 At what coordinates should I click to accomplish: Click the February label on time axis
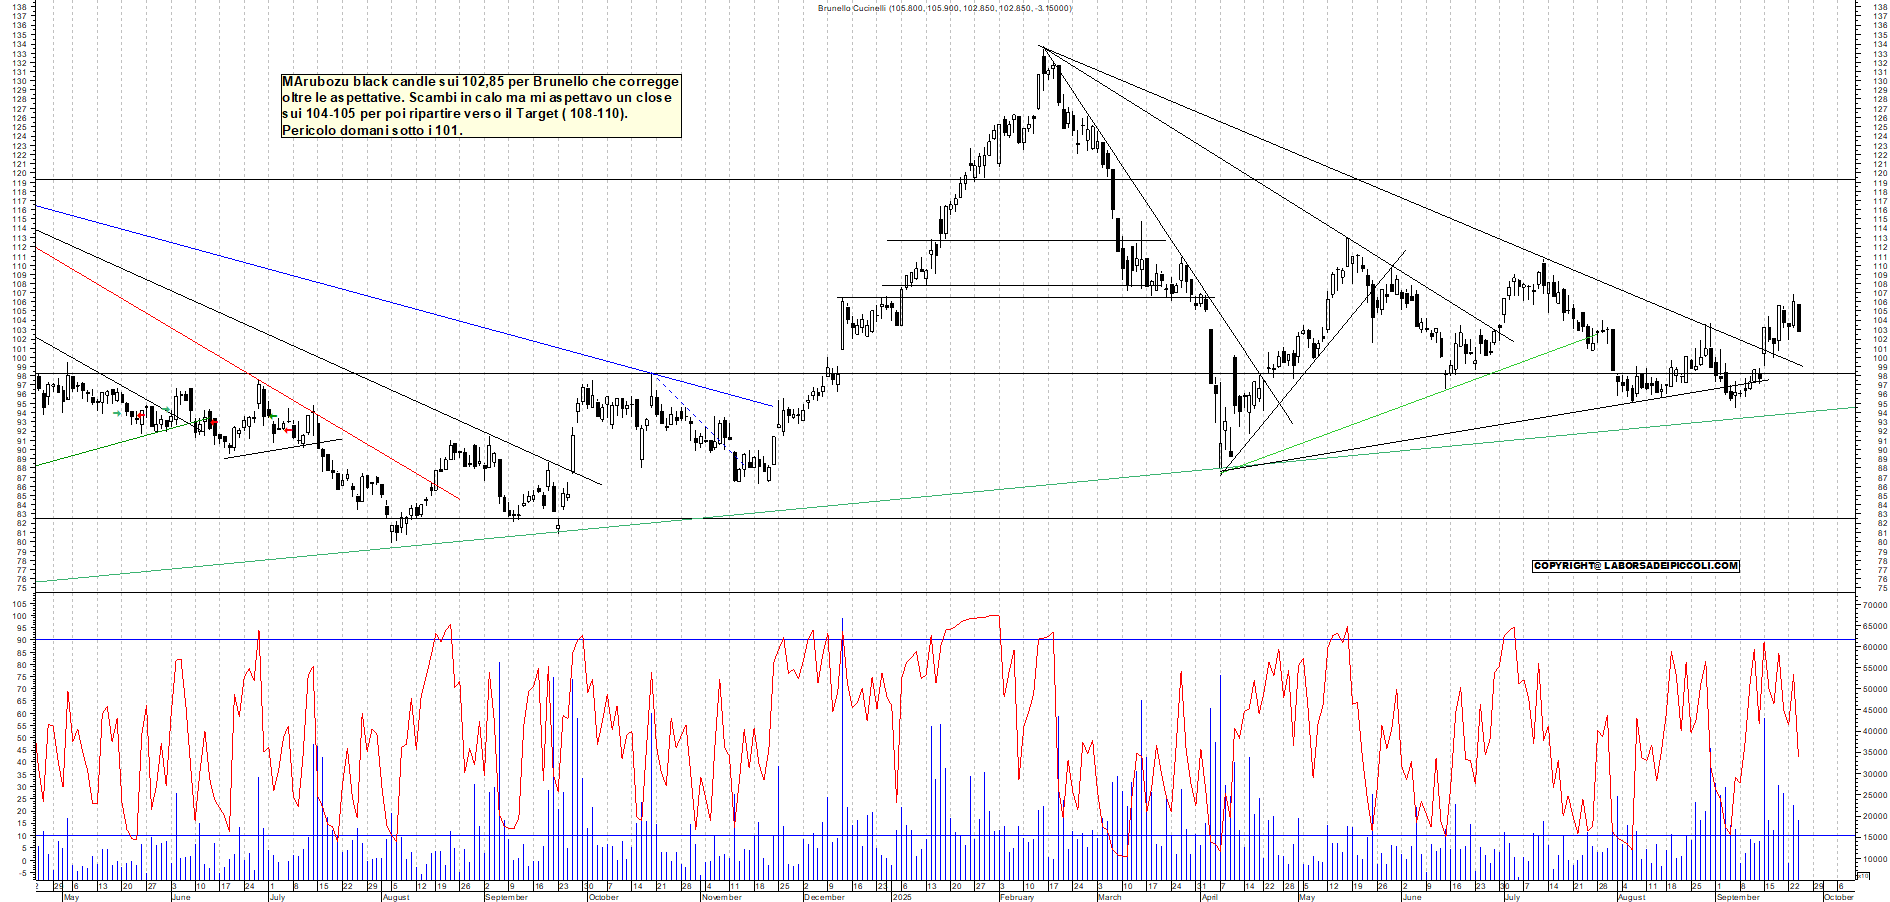coord(1017,897)
